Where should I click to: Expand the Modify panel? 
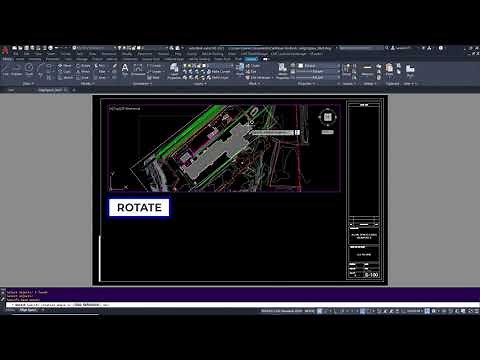88,84
